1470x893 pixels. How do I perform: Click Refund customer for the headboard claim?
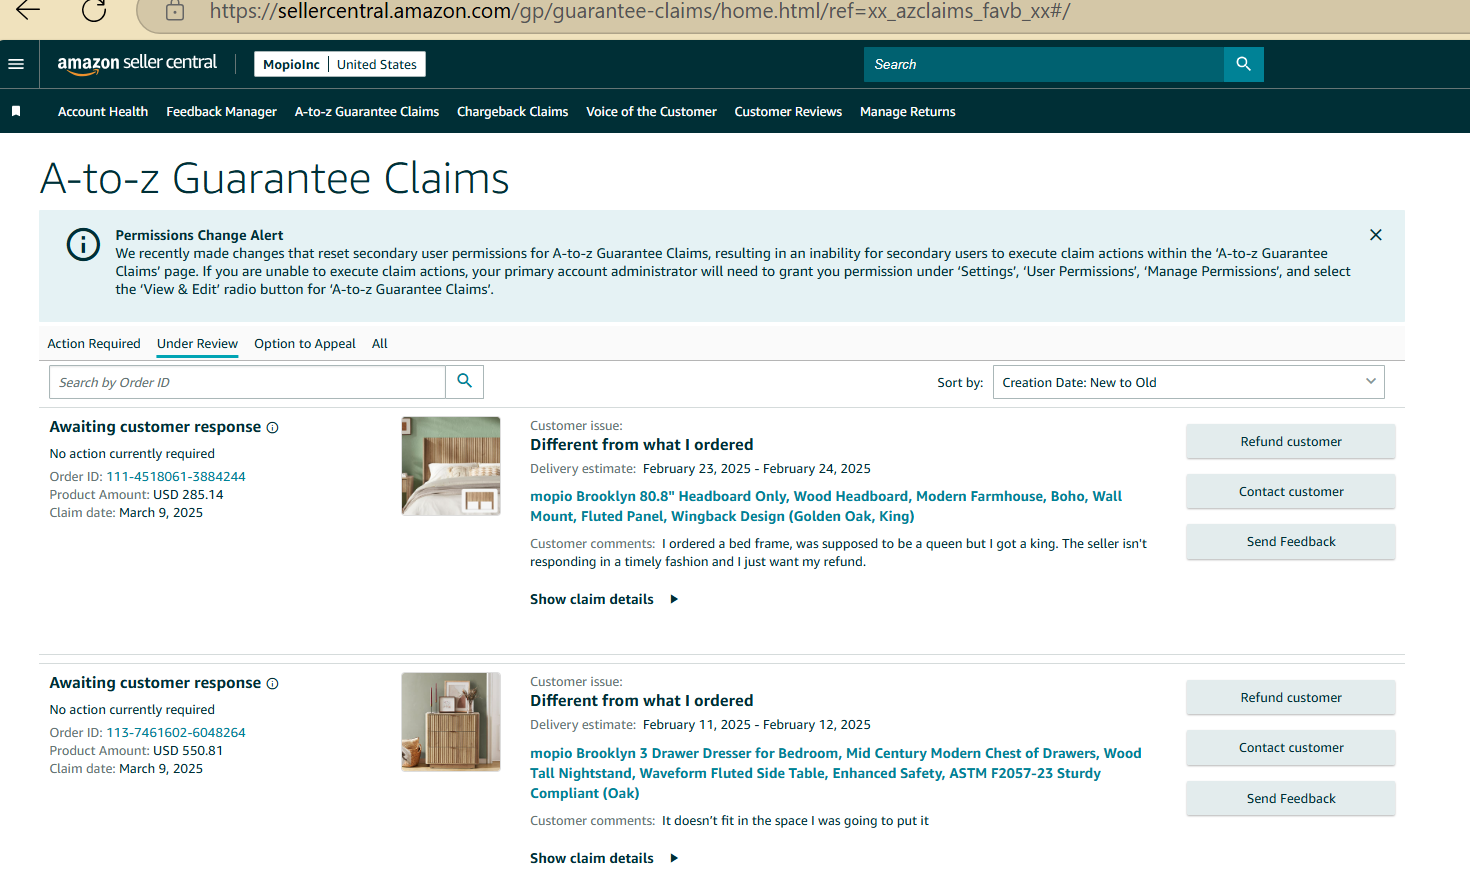point(1291,441)
